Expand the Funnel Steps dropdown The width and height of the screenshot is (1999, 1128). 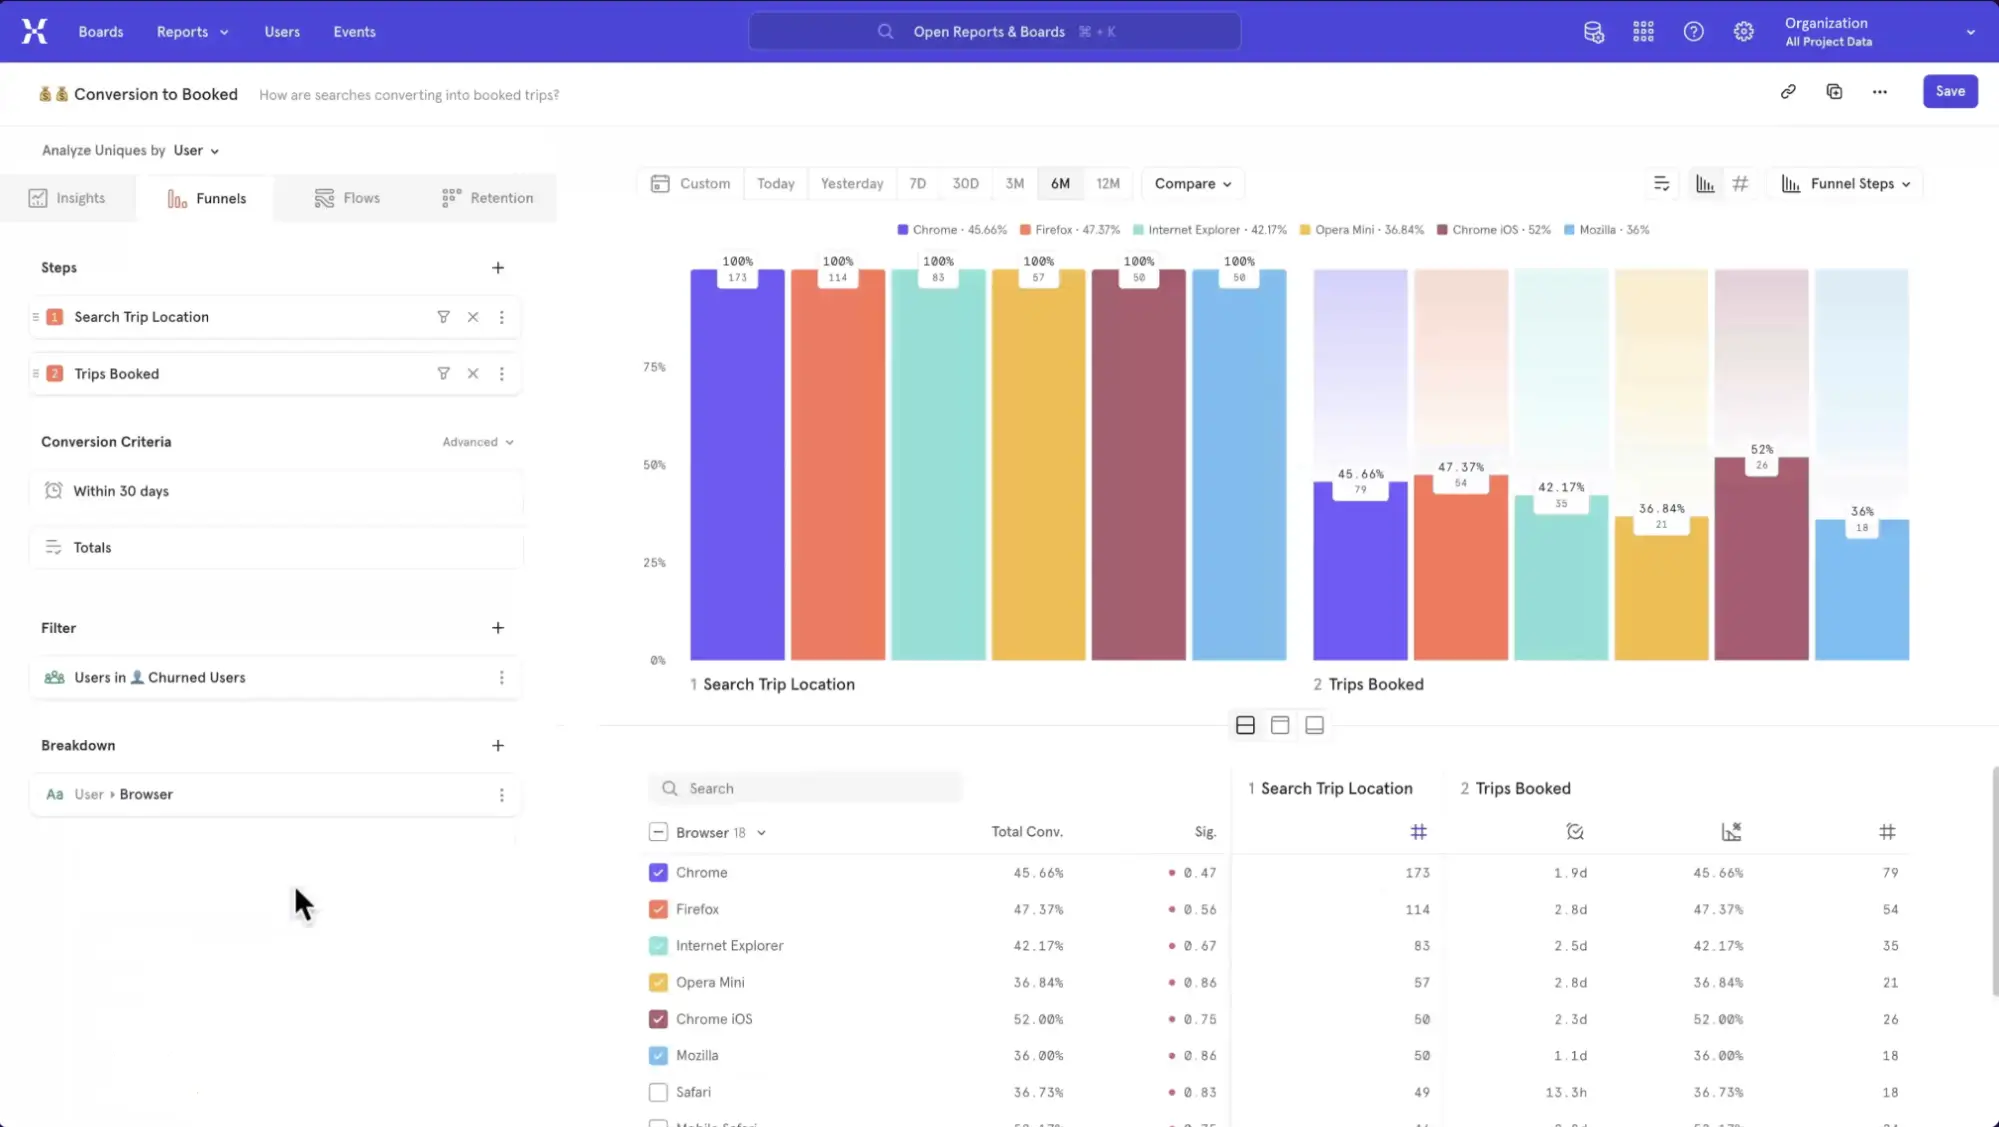[1845, 183]
